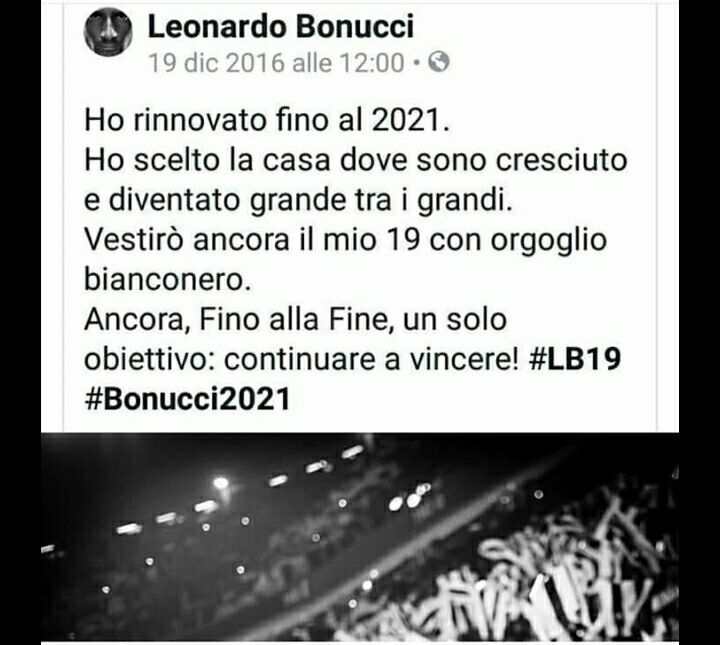
Task: Click the word 'bianconero.' in the post
Action: click(168, 279)
